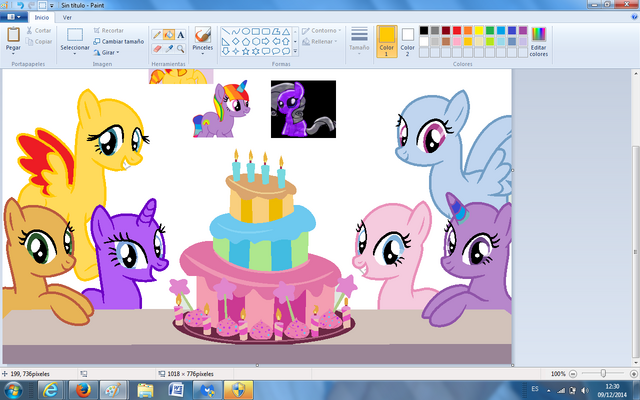Choose the five-point star shape

tap(246, 51)
